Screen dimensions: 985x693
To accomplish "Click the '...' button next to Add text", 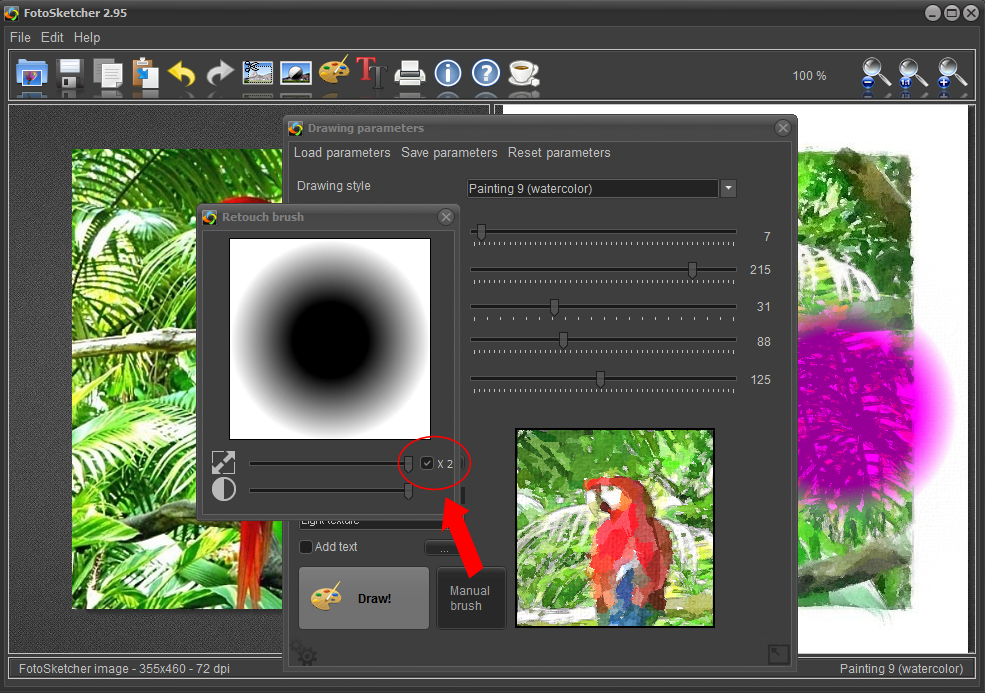I will point(444,548).
